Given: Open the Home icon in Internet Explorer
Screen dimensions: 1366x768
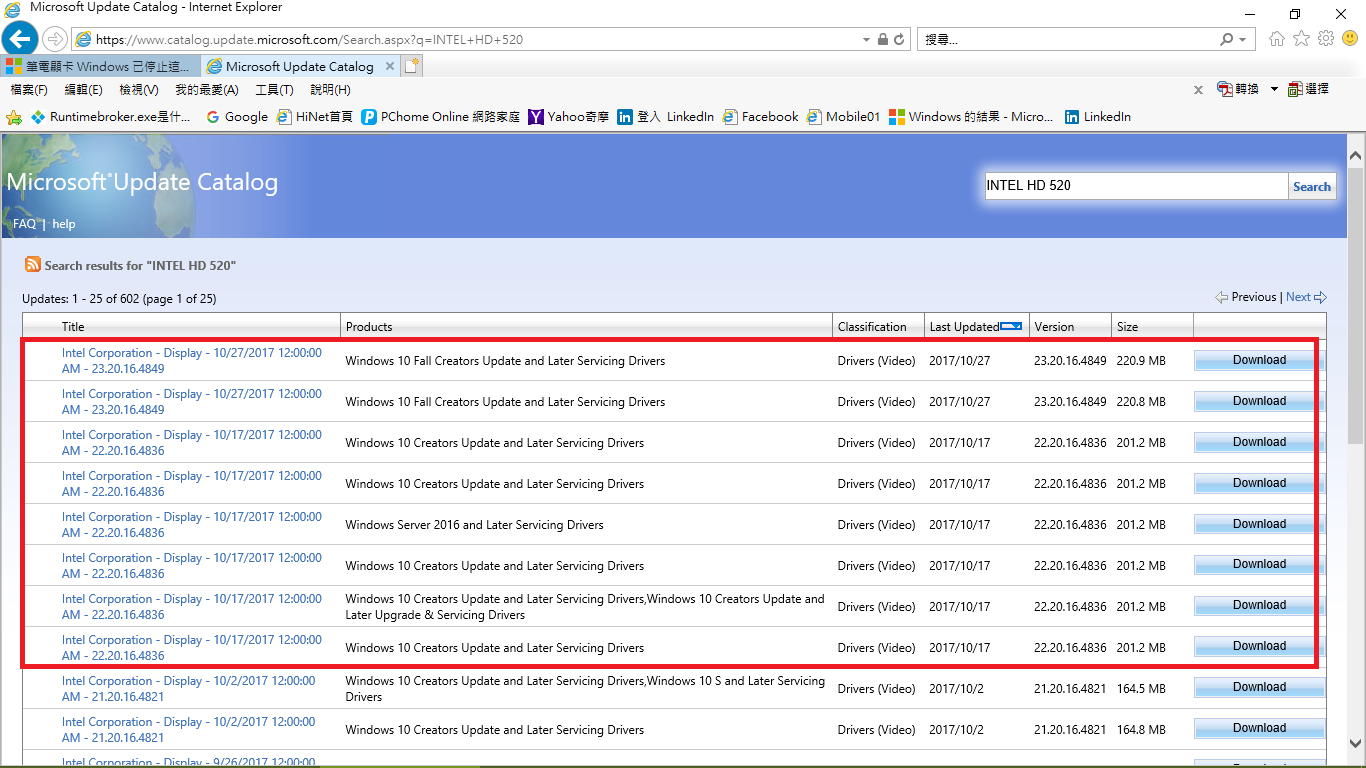Looking at the screenshot, I should [1277, 39].
